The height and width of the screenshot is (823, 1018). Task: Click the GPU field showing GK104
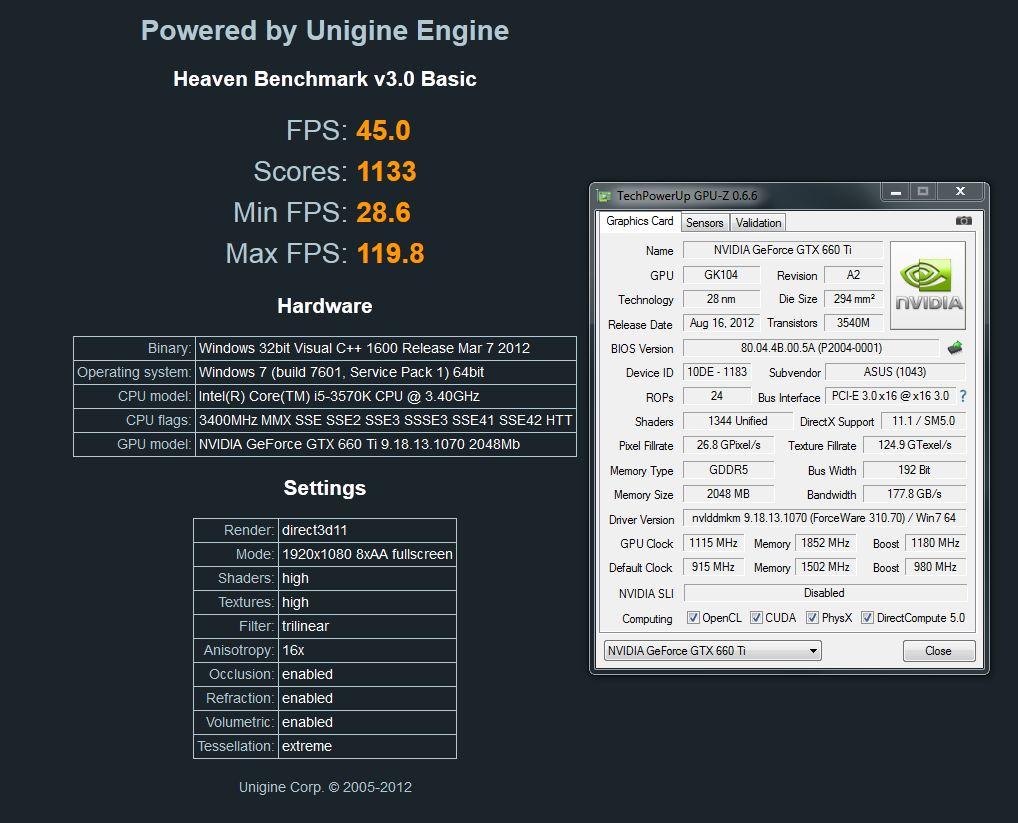pyautogui.click(x=721, y=275)
